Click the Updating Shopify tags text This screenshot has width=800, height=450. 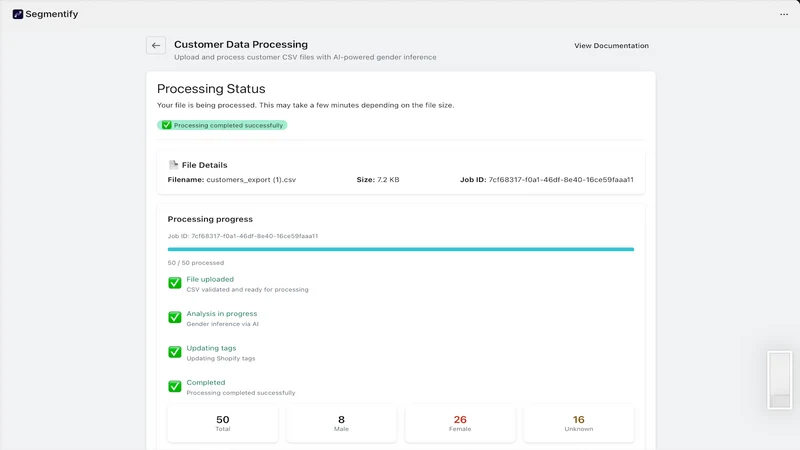tap(221, 358)
